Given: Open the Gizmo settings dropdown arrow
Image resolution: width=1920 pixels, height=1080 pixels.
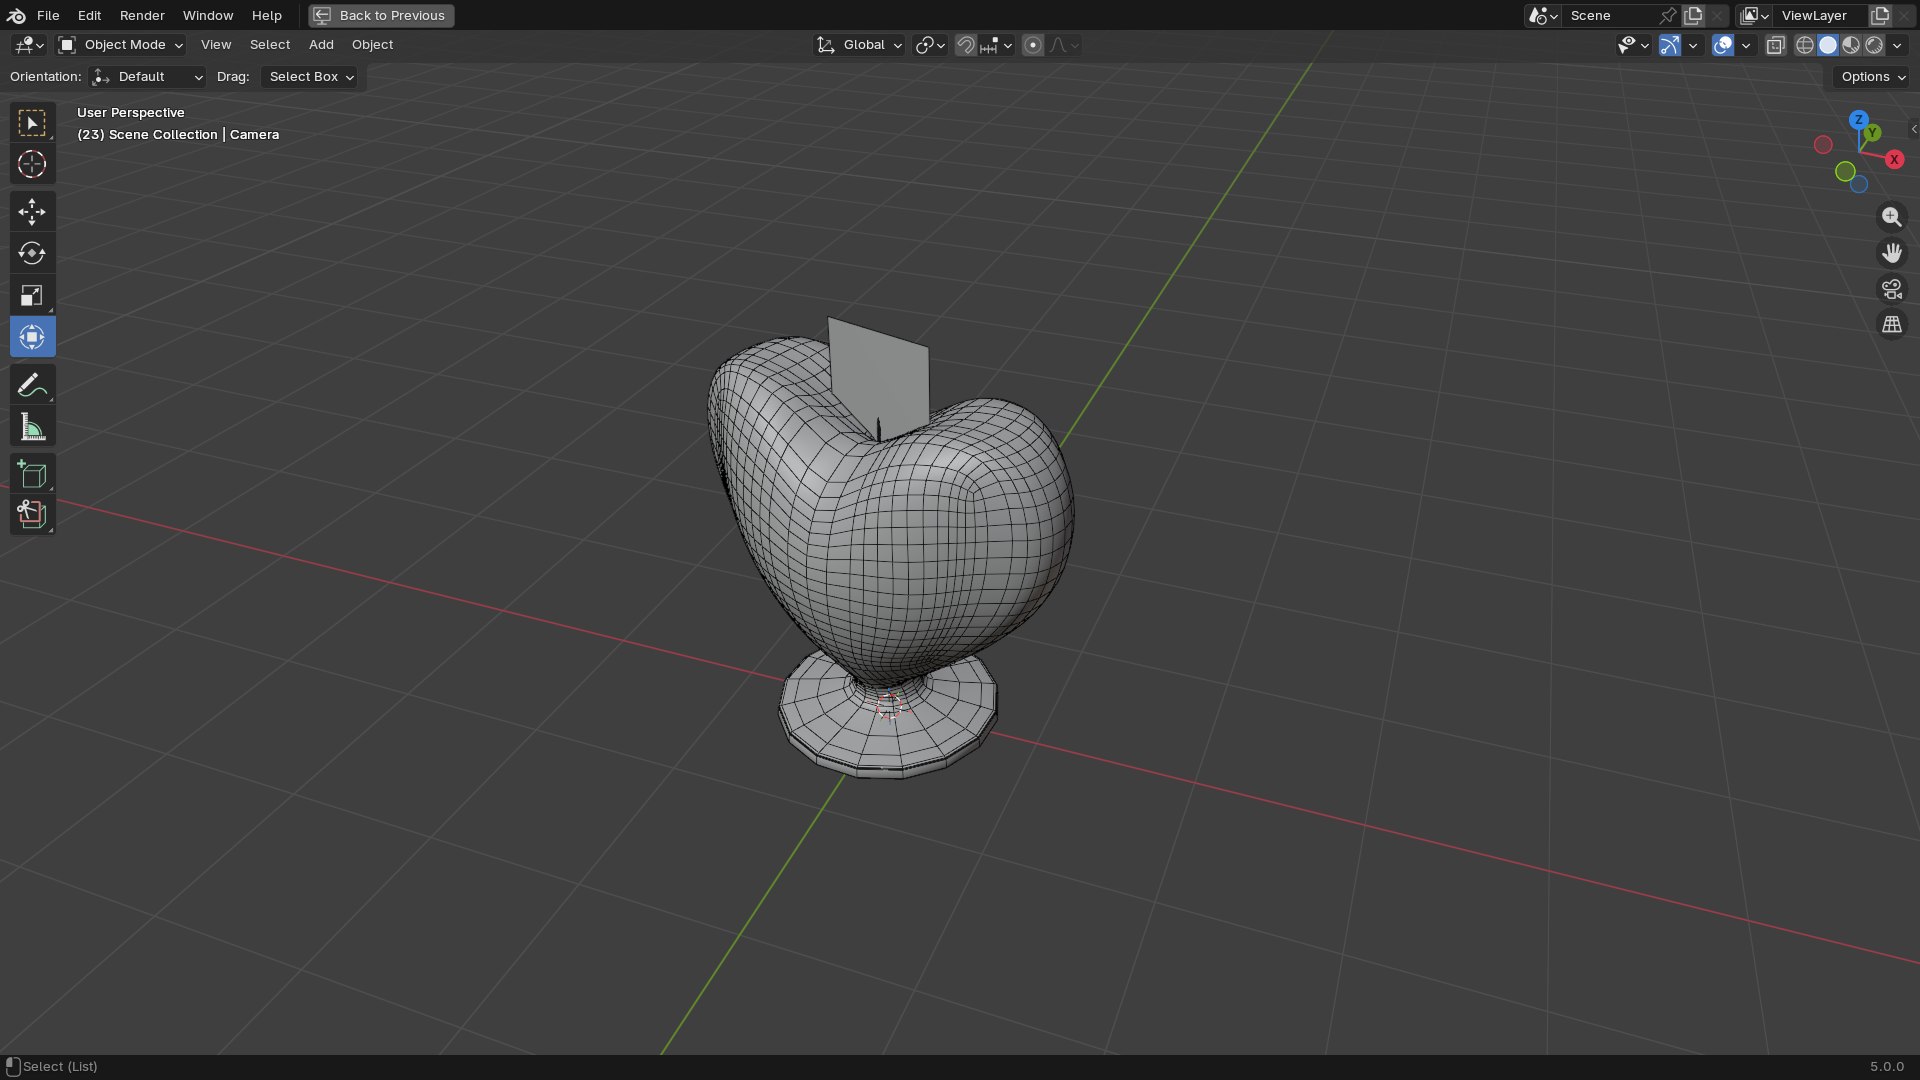Looking at the screenshot, I should [1693, 45].
